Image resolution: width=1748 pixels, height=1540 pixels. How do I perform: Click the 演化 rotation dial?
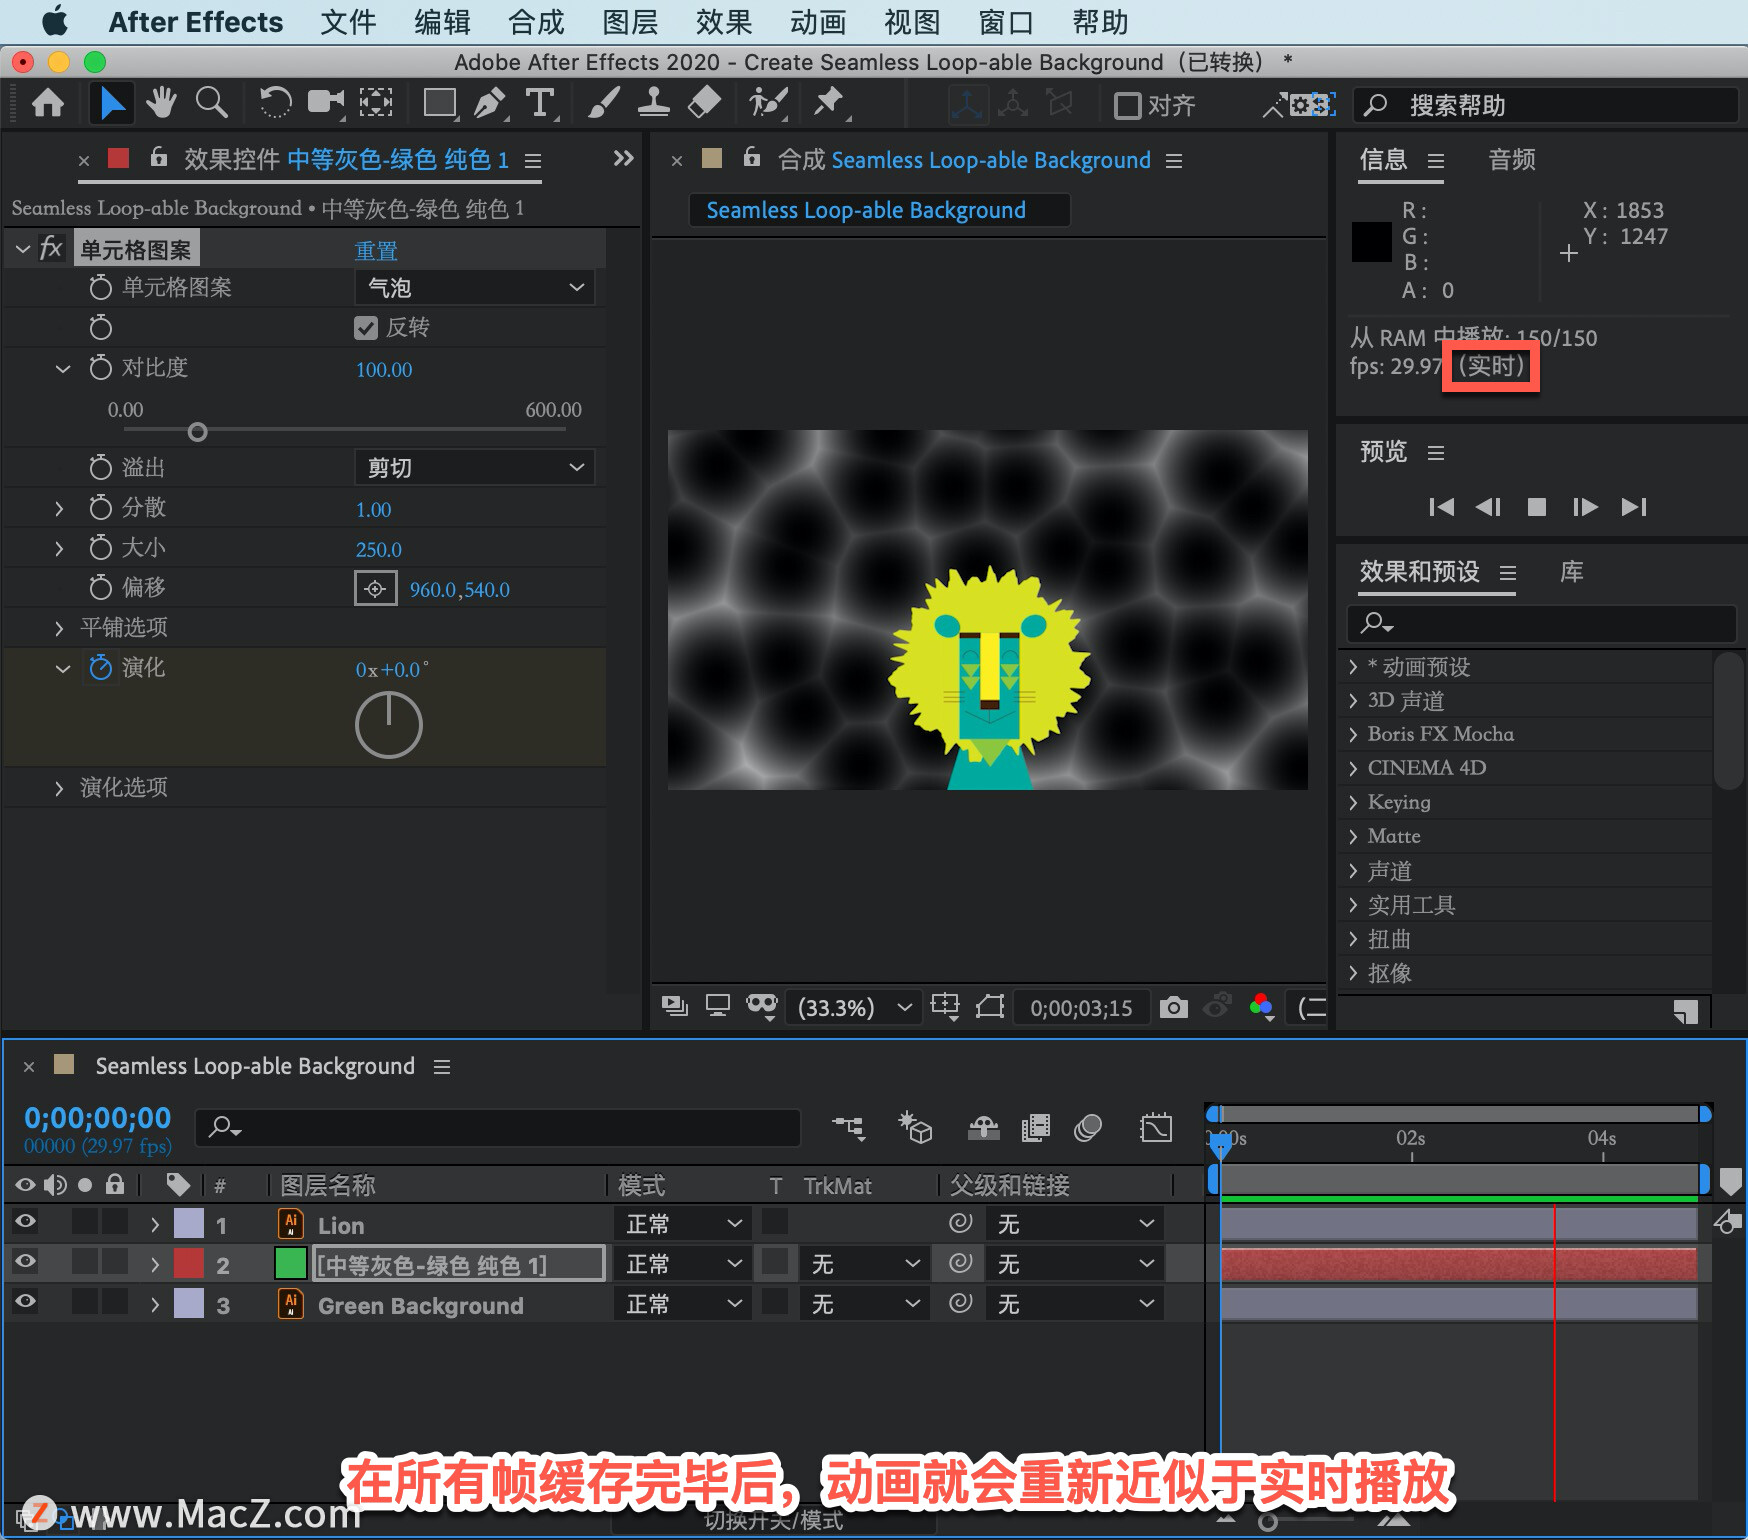pos(389,725)
